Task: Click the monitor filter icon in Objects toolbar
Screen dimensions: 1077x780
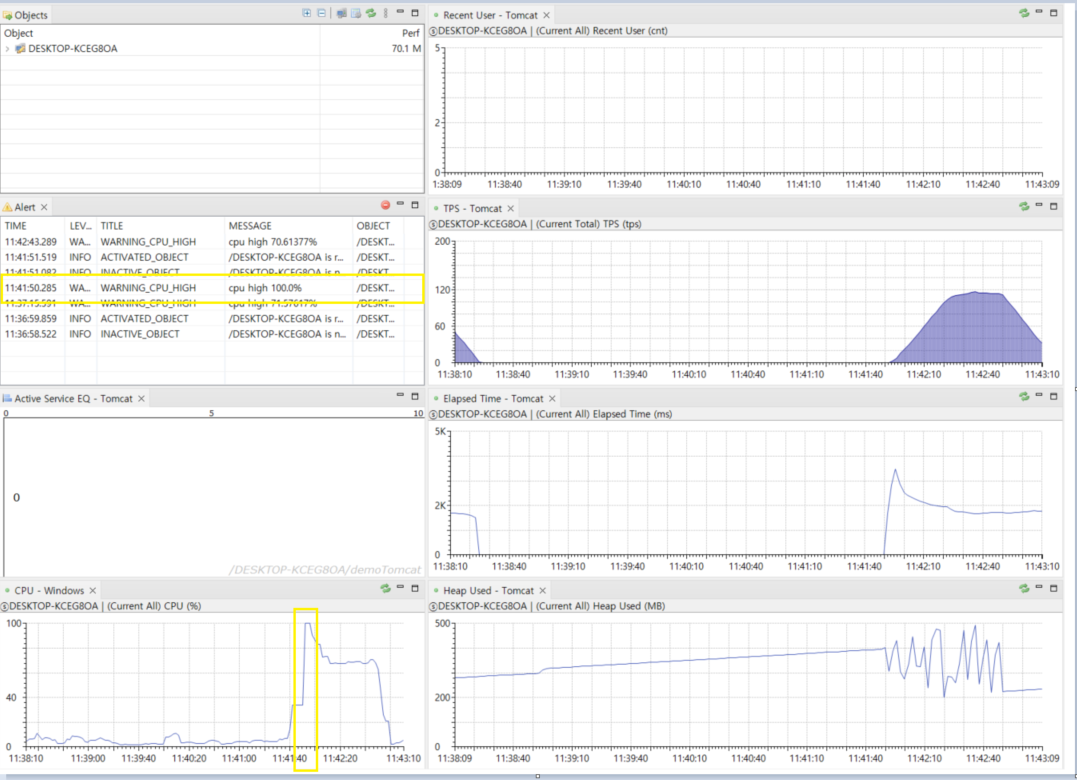Action: click(341, 13)
